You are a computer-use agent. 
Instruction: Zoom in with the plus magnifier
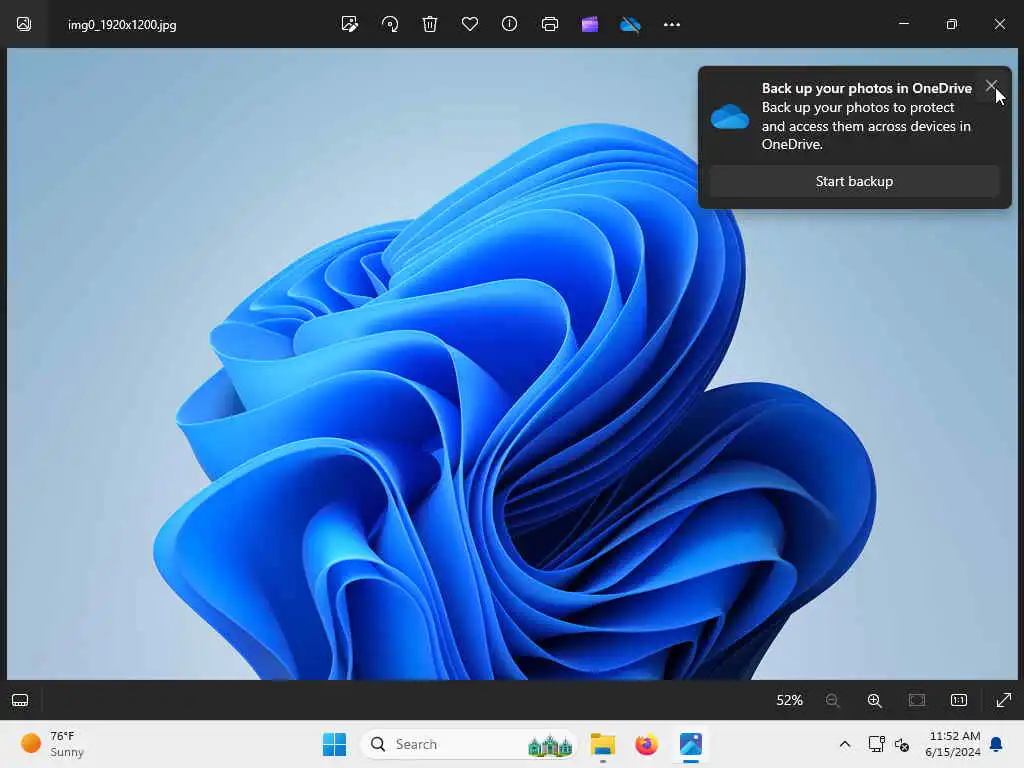click(x=874, y=700)
